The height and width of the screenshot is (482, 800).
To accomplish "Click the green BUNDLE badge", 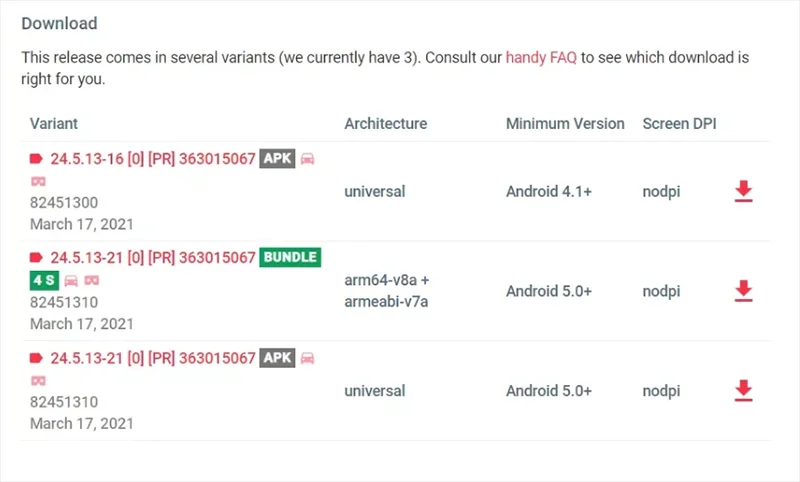I will pos(290,257).
